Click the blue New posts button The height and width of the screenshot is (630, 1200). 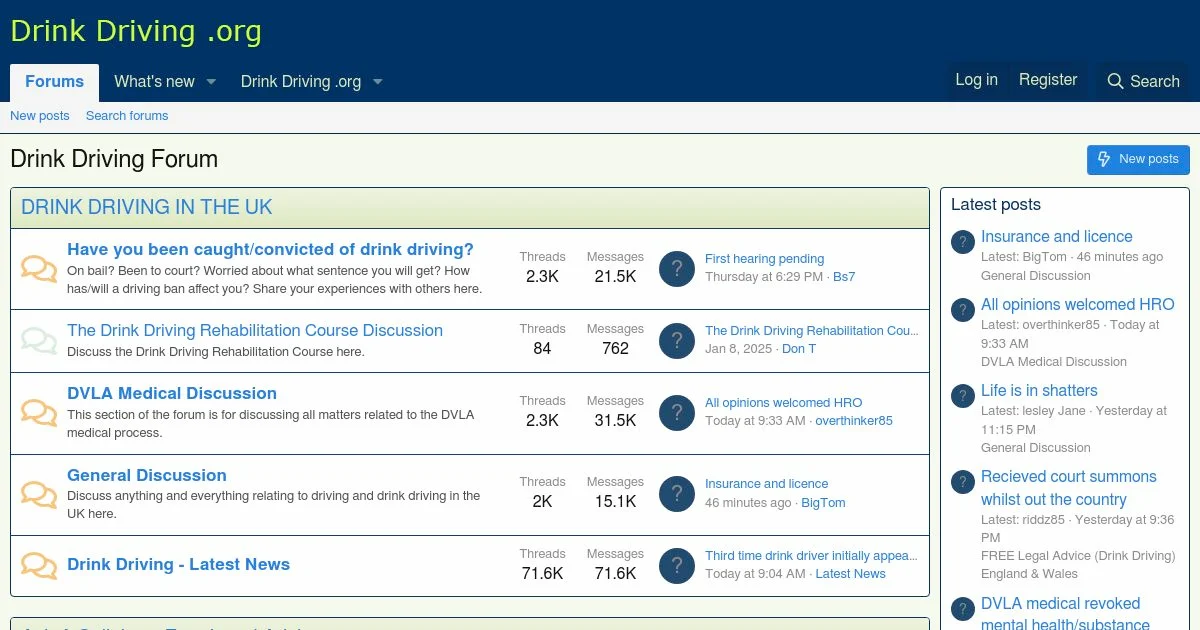1138,159
